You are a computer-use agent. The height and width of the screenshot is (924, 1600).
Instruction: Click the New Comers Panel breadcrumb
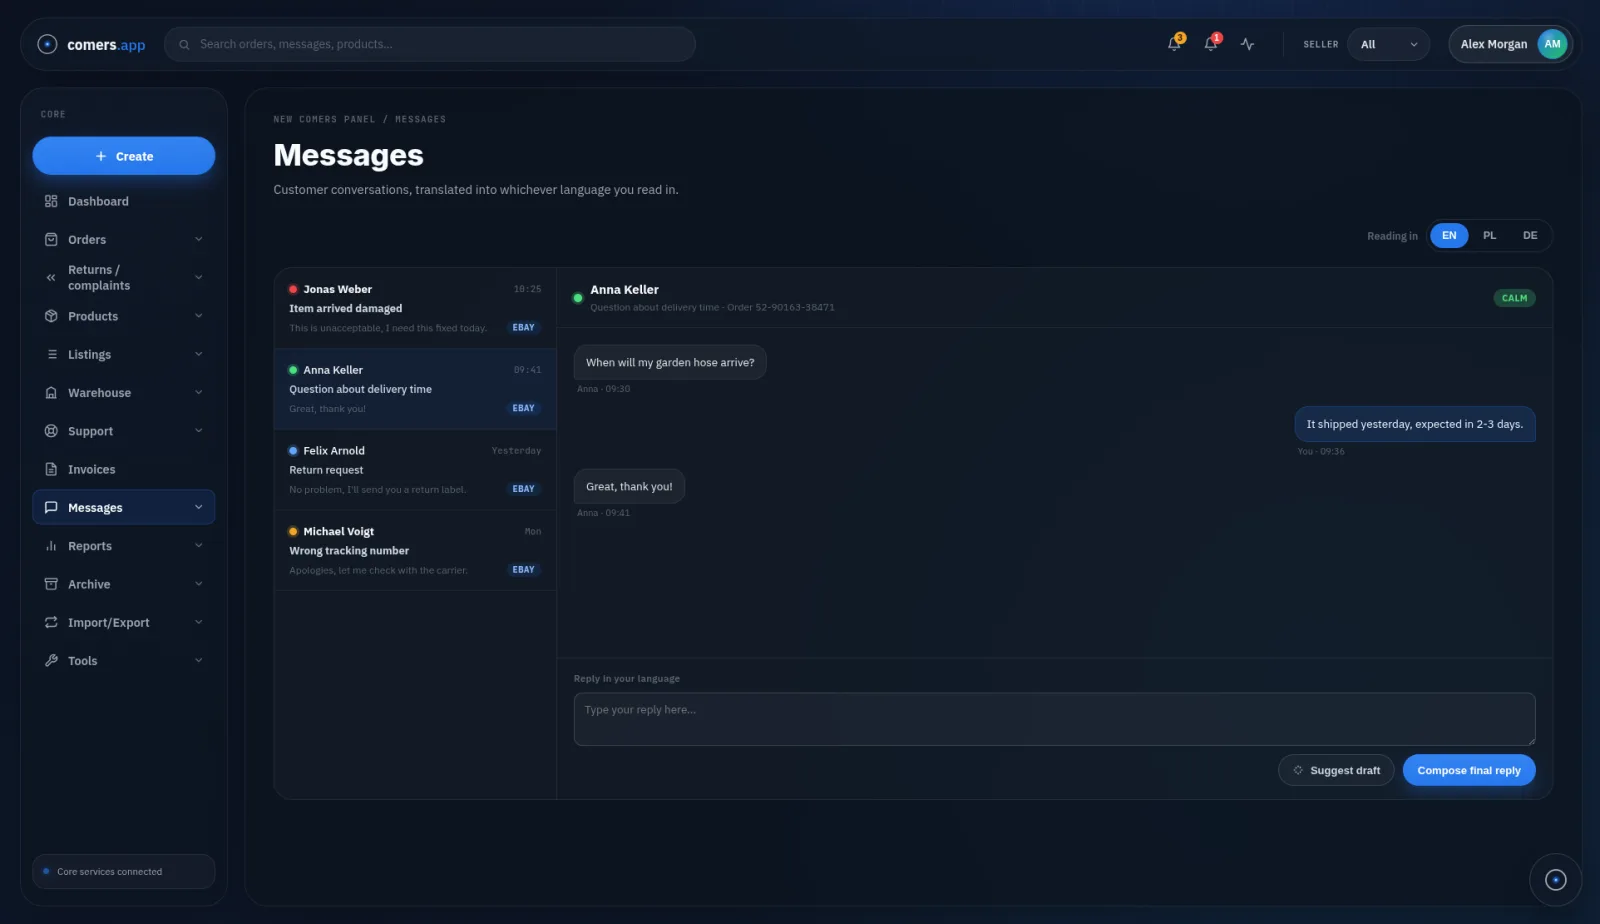click(x=325, y=119)
